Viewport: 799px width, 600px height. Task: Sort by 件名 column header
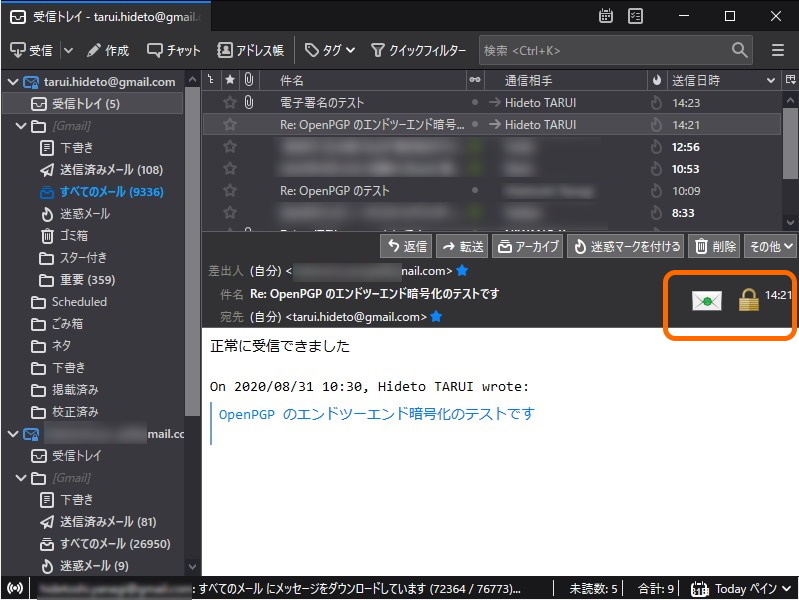click(x=363, y=80)
